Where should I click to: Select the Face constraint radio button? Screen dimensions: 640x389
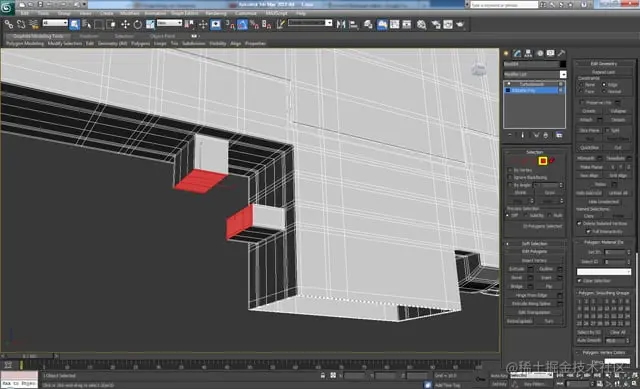pos(581,91)
